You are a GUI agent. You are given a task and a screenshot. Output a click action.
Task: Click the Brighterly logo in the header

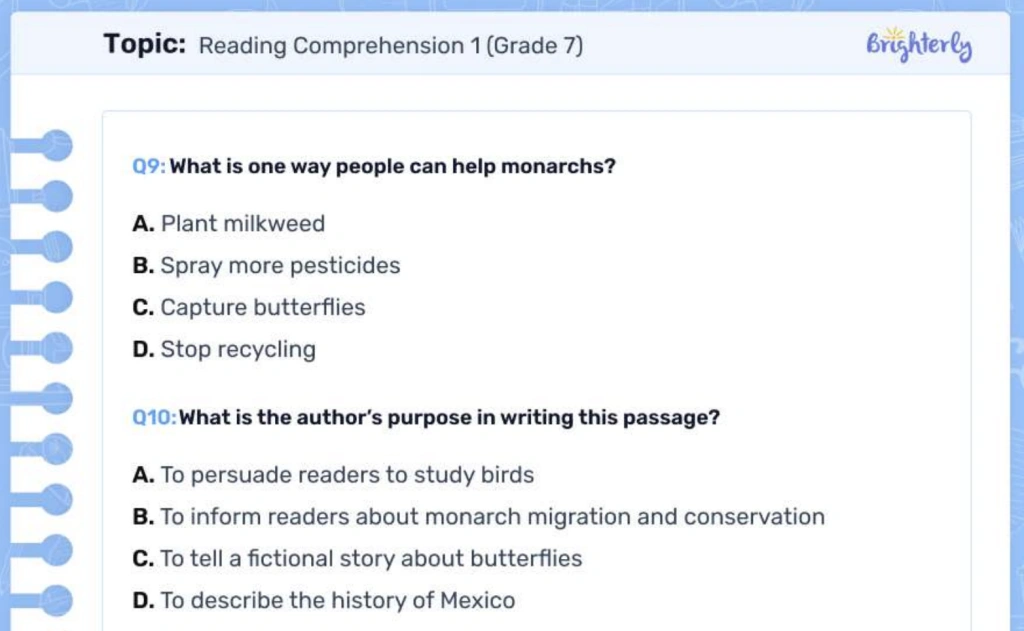tap(919, 46)
